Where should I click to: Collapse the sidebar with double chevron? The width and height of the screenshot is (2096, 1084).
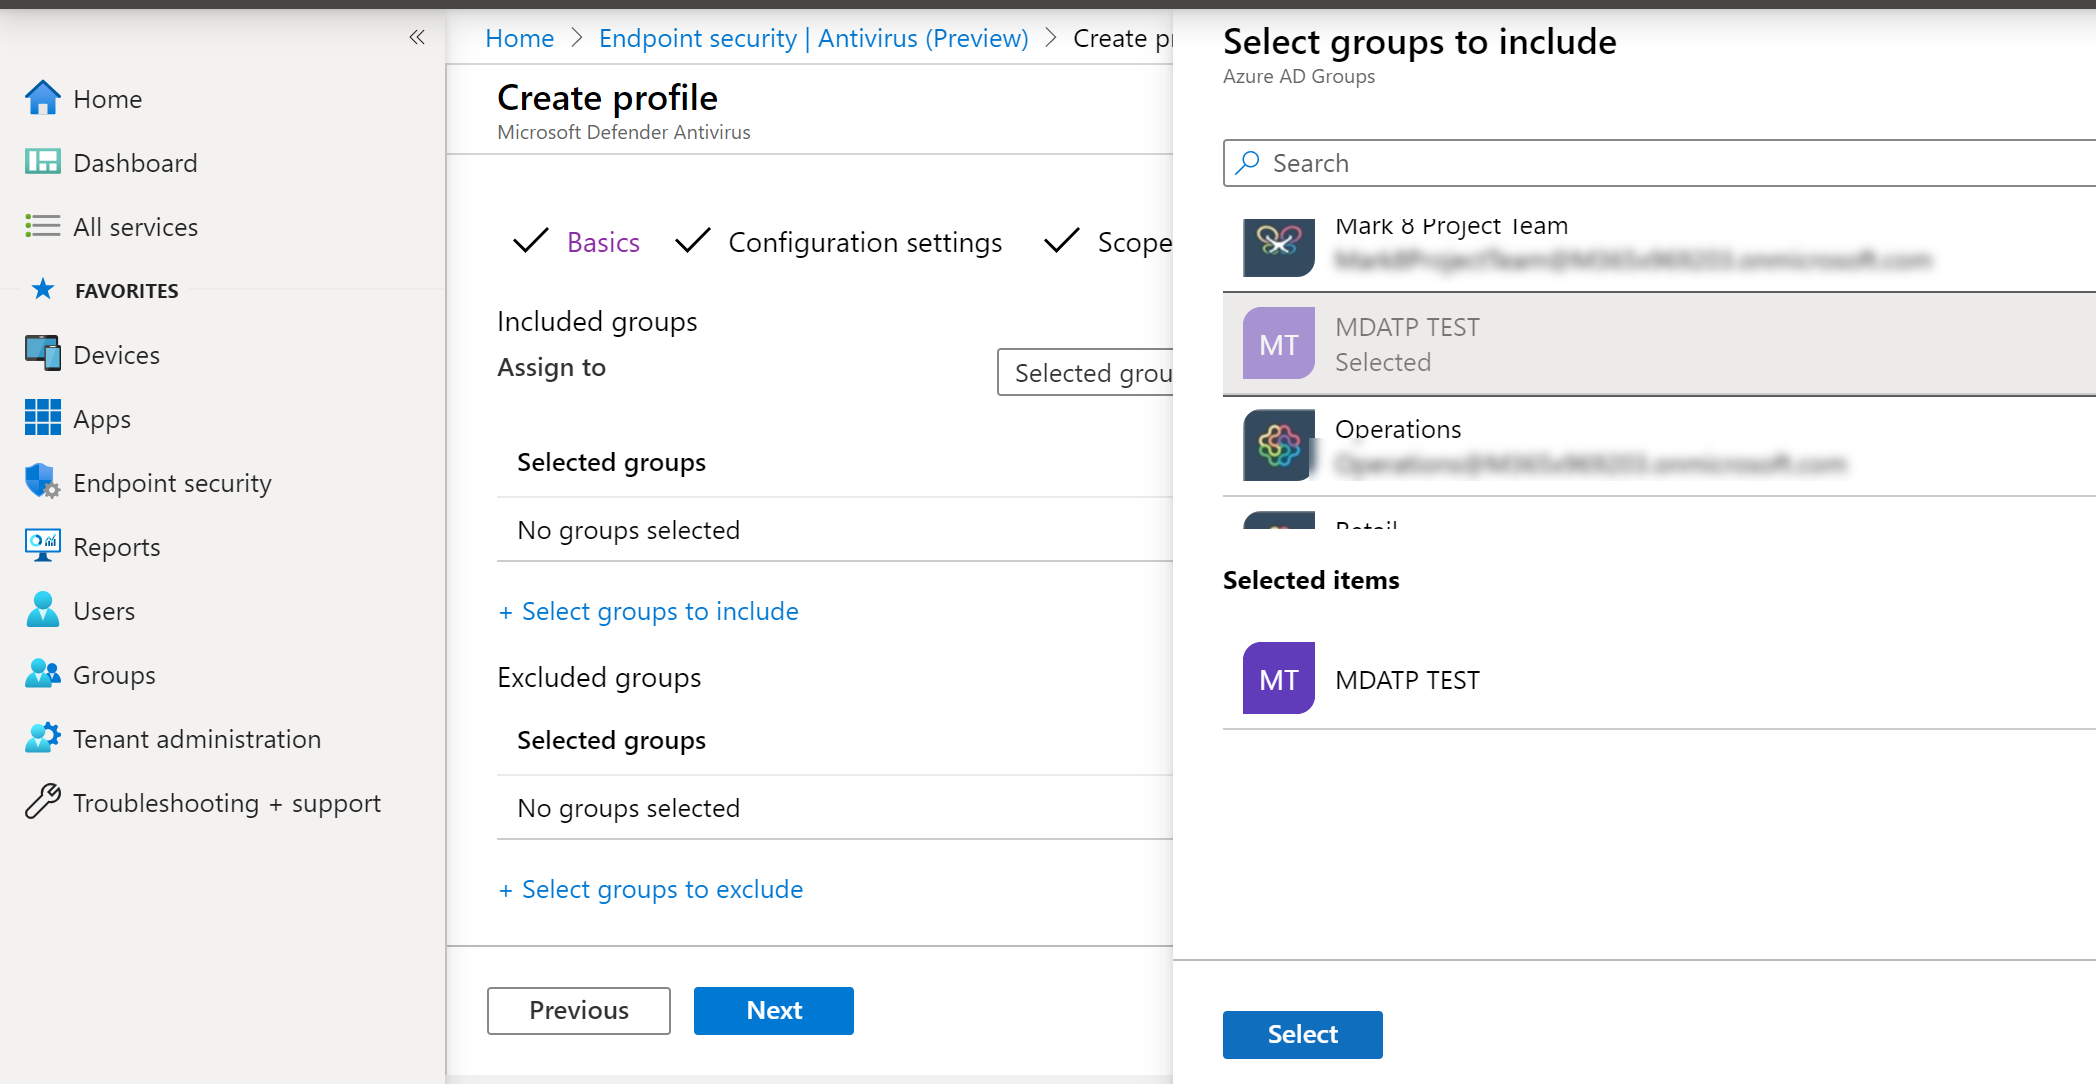(417, 38)
